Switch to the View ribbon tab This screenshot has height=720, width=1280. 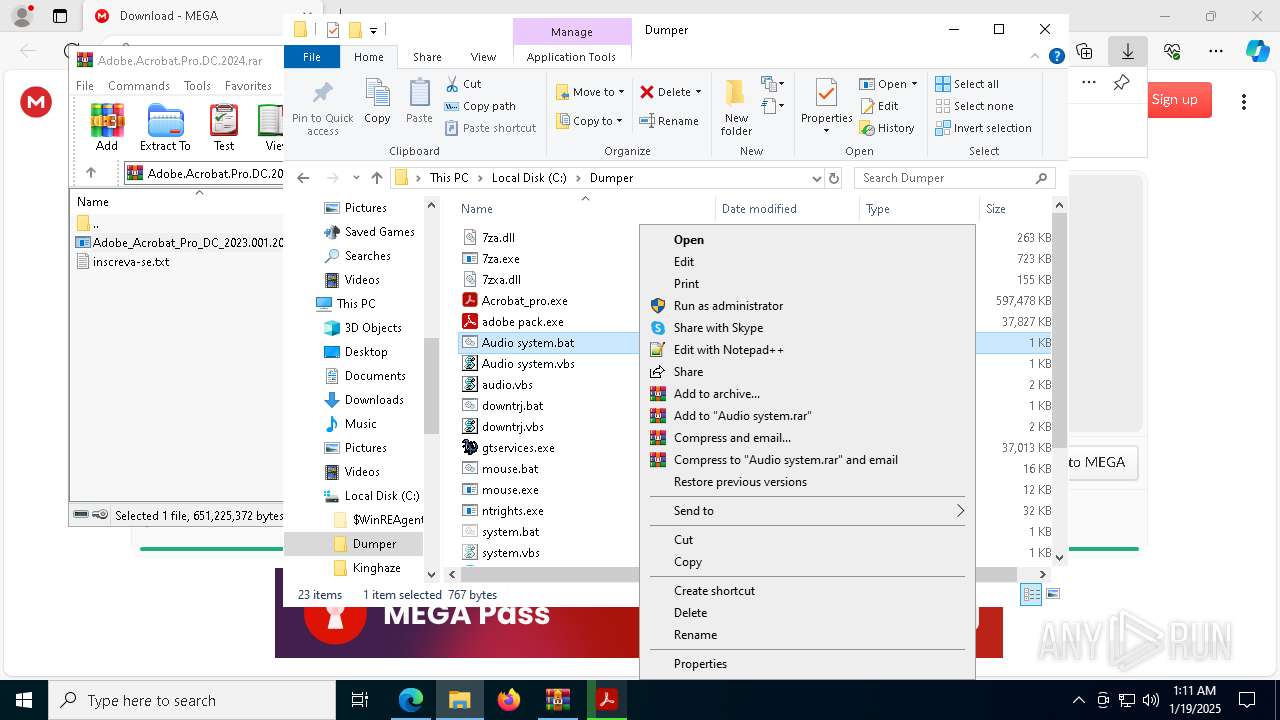pos(483,57)
